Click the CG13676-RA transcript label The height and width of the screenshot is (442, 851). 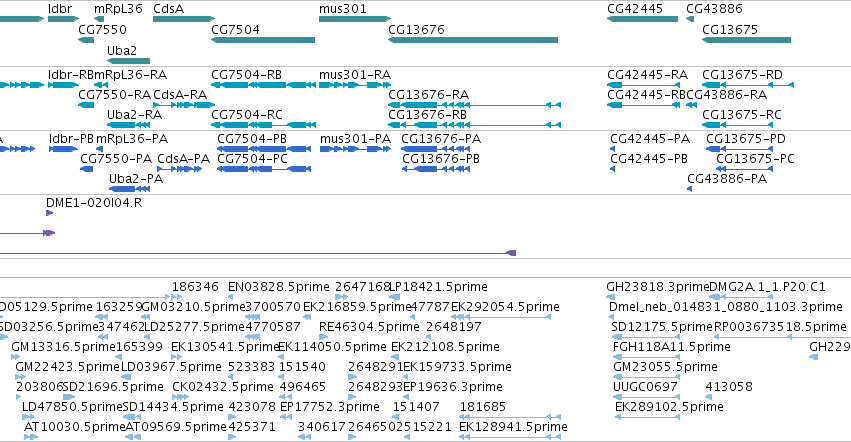pos(428,95)
